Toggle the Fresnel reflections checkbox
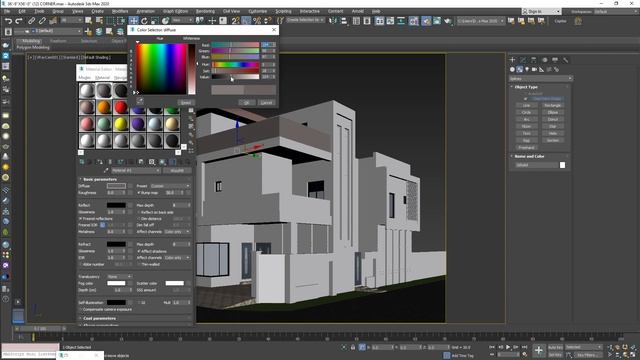The image size is (640, 360). [80, 218]
